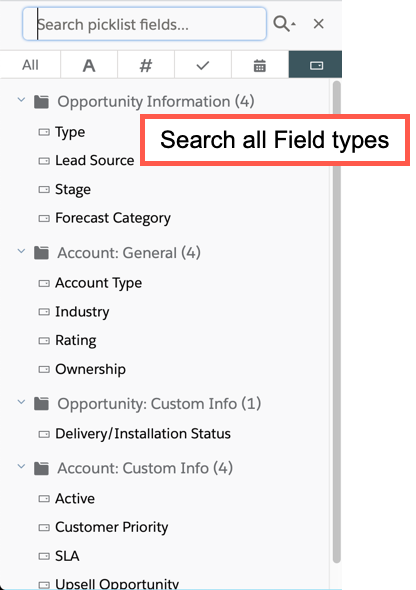Click the magnifier search options icon

tap(284, 24)
